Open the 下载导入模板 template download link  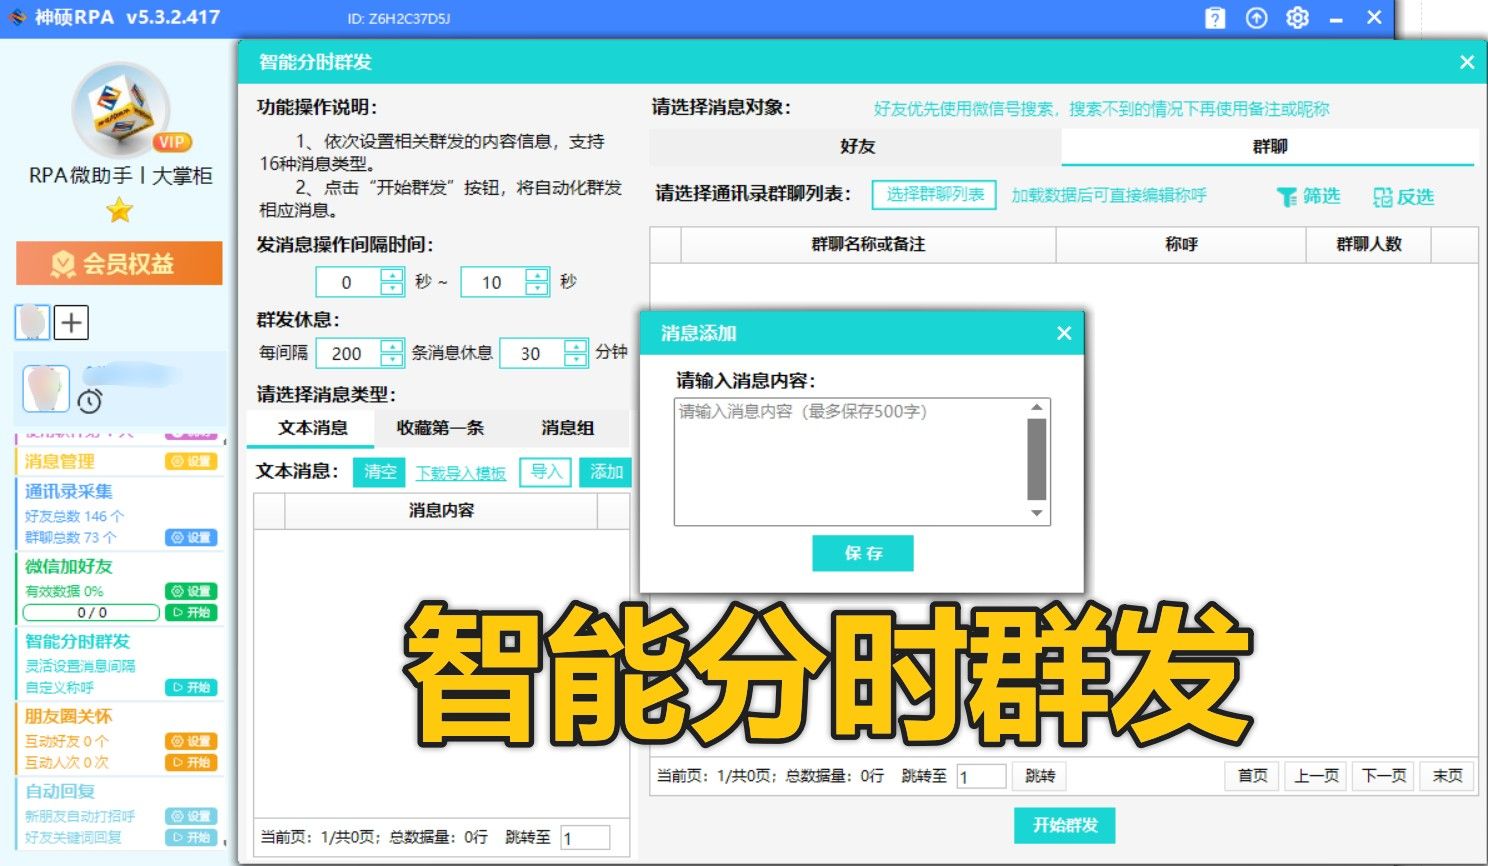[x=461, y=471]
